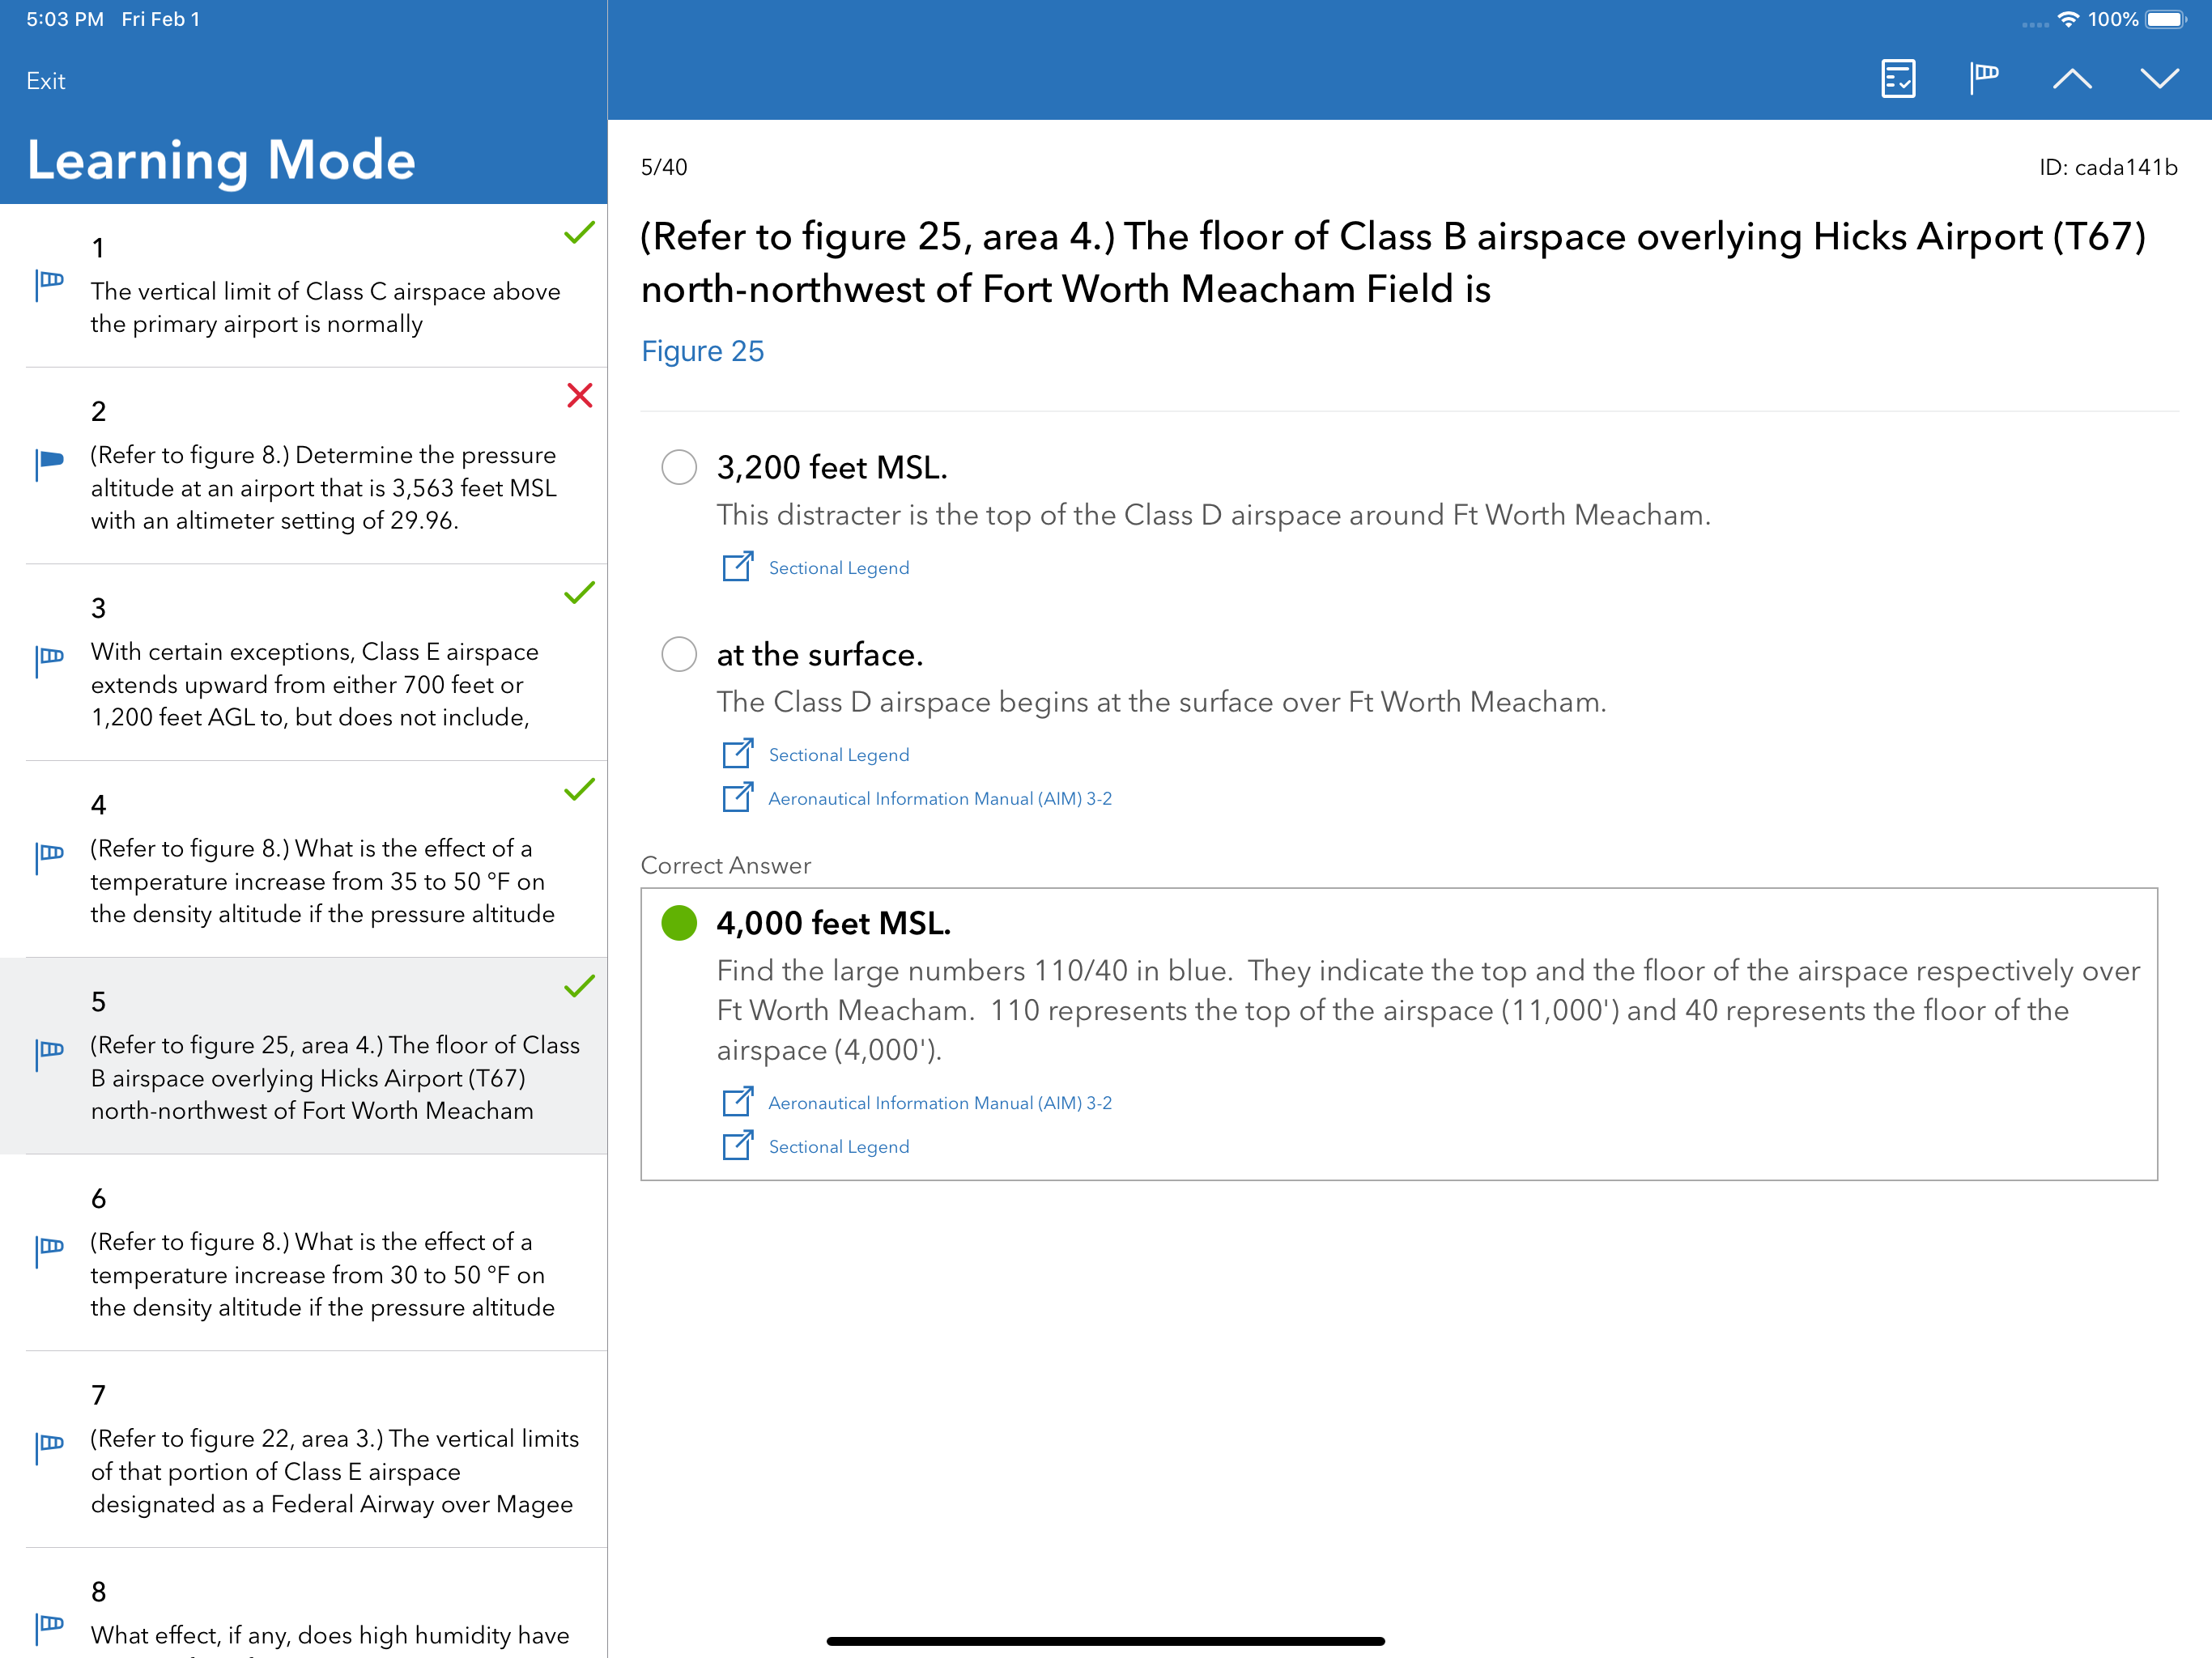
Task: Click the at the surface answer text
Action: (820, 654)
